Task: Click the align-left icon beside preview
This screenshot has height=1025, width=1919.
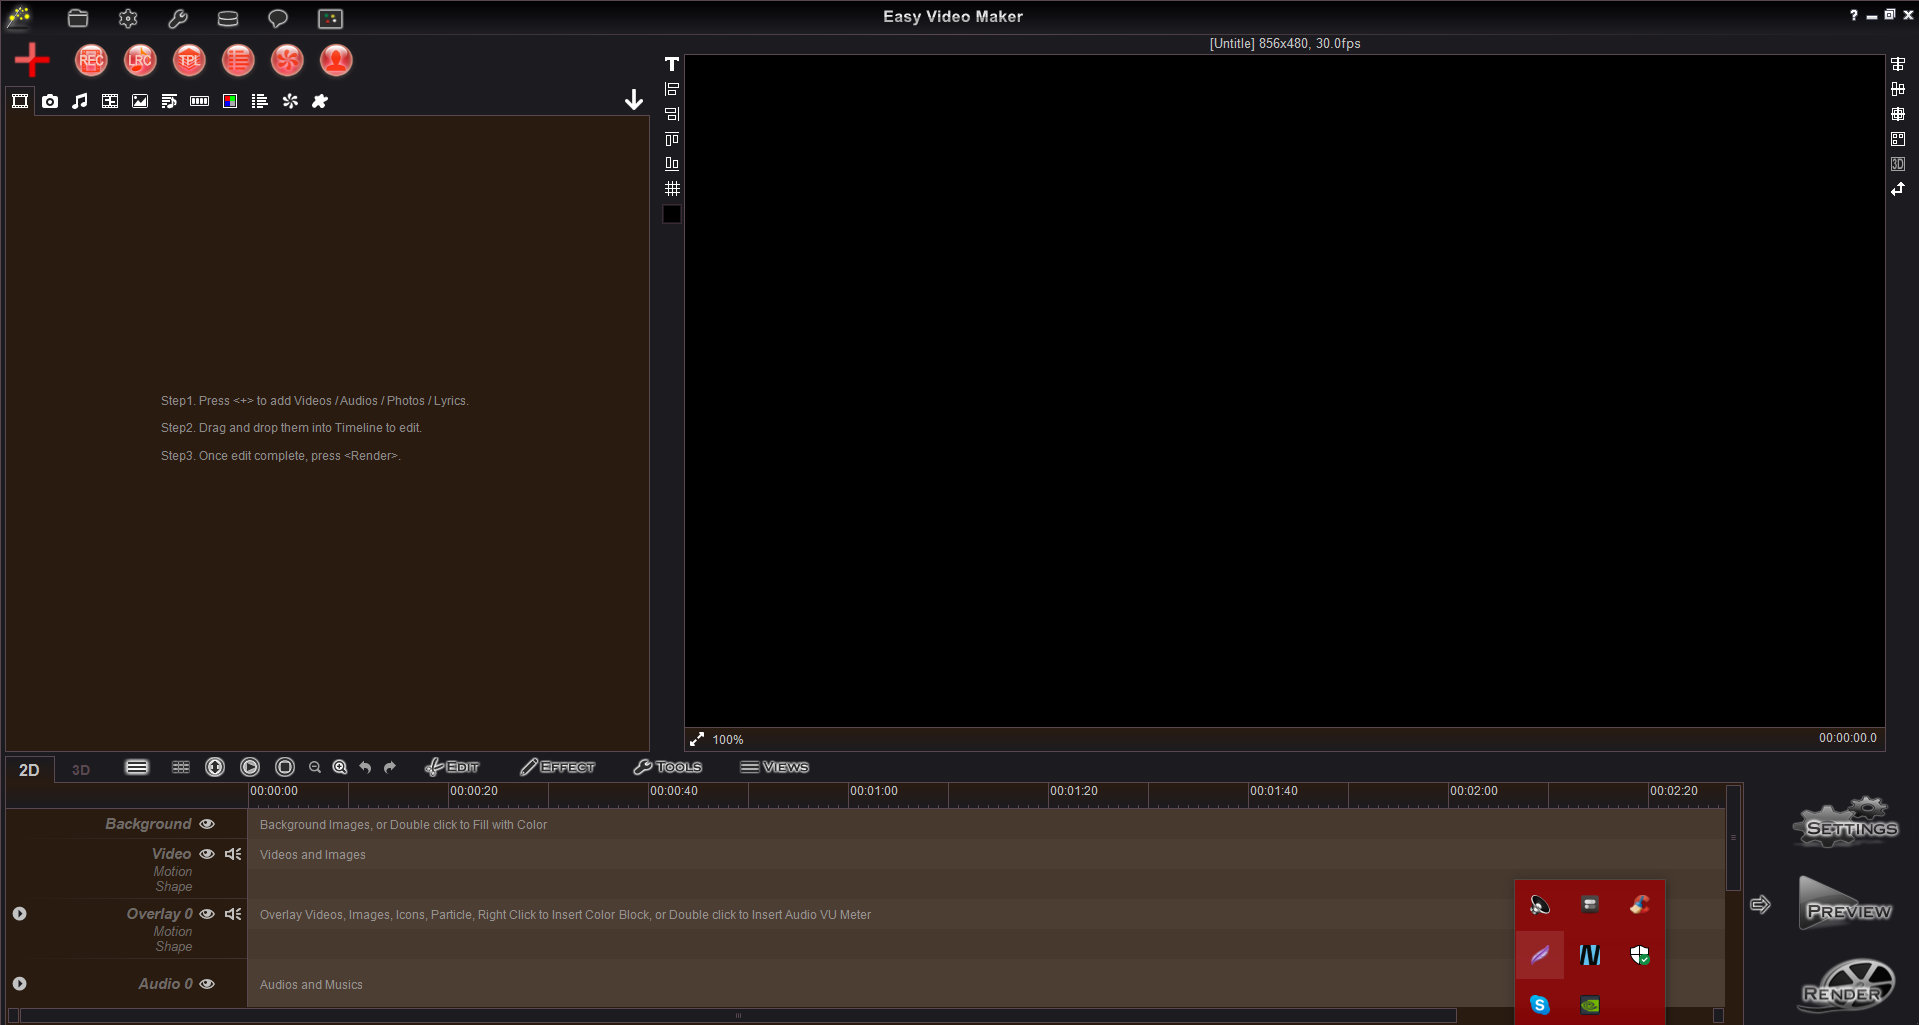Action: [x=672, y=89]
